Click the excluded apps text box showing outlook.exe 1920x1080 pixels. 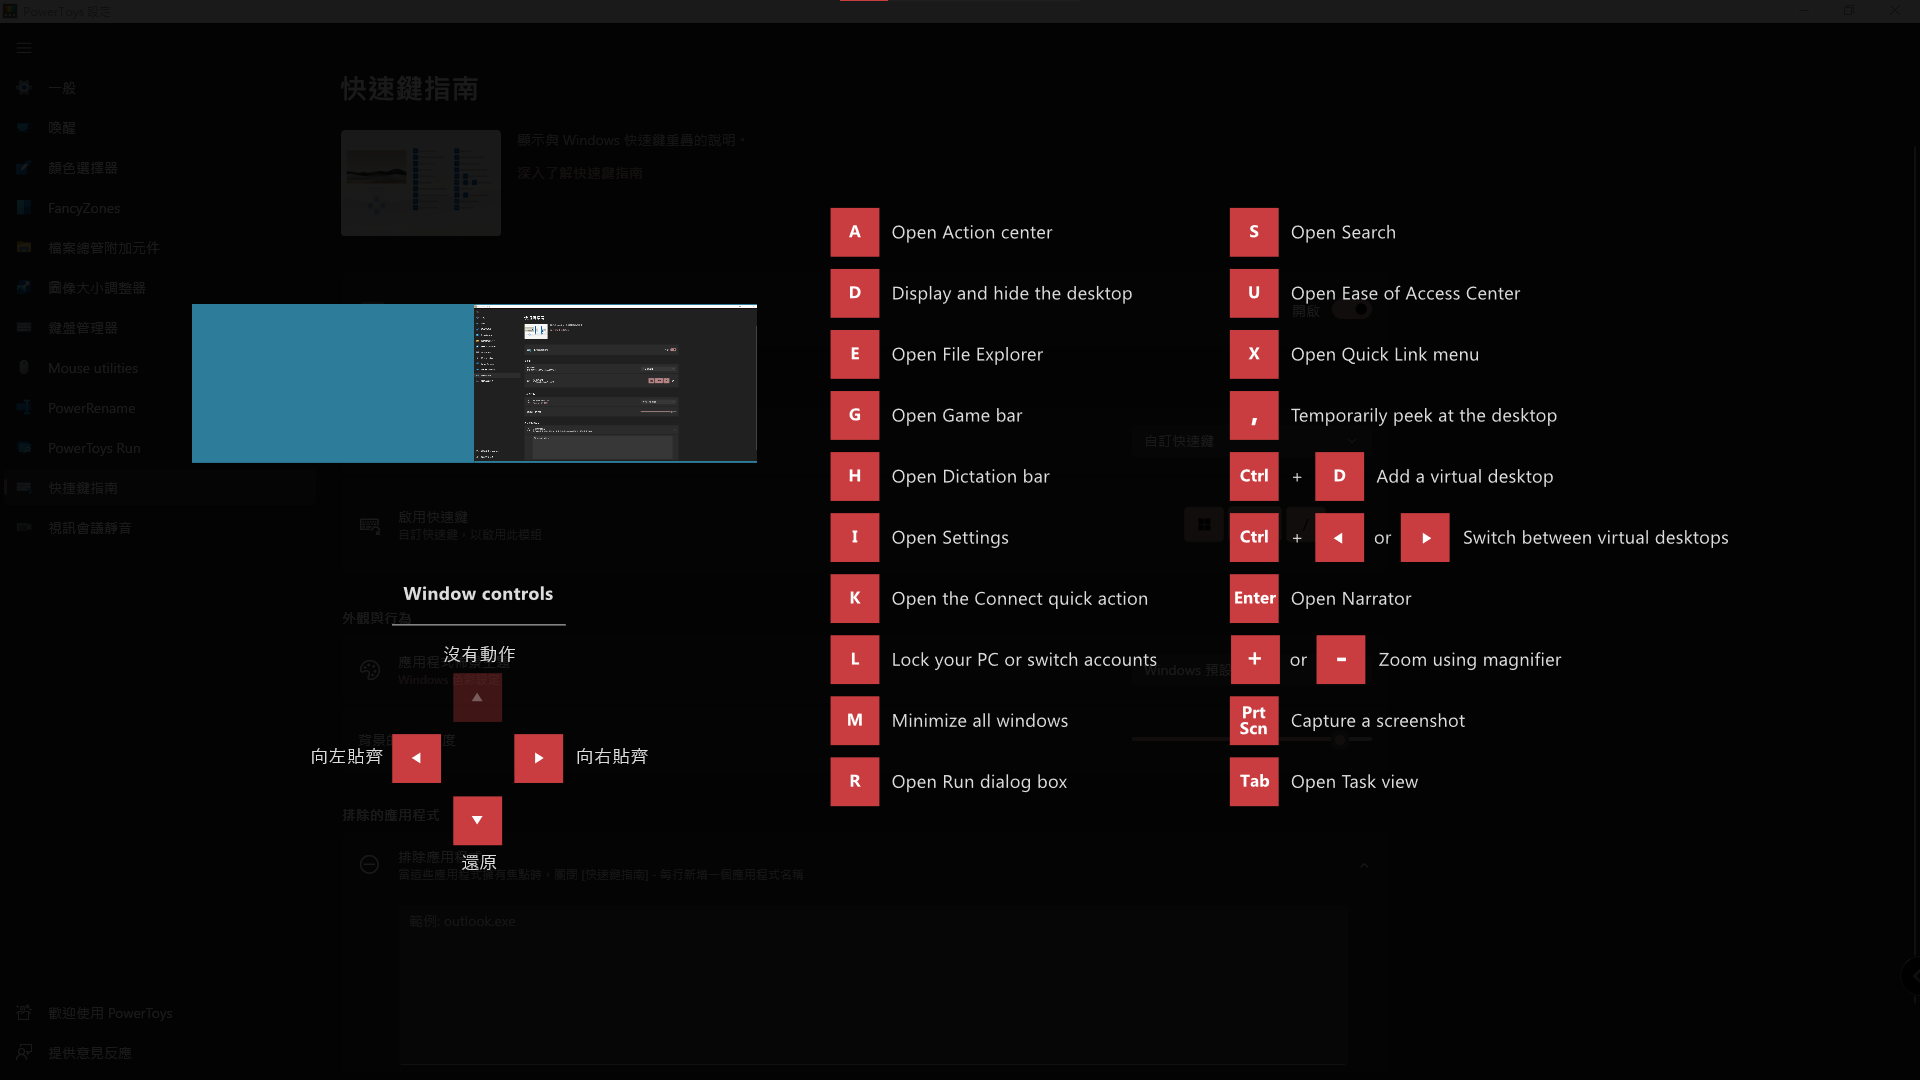873,985
